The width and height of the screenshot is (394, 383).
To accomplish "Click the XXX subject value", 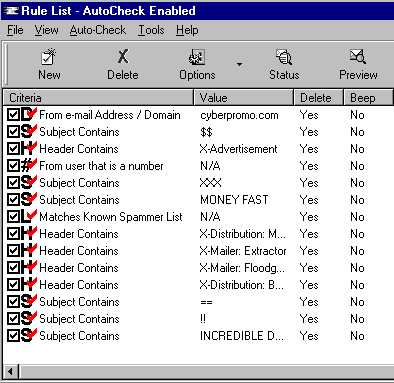I will (x=210, y=183).
